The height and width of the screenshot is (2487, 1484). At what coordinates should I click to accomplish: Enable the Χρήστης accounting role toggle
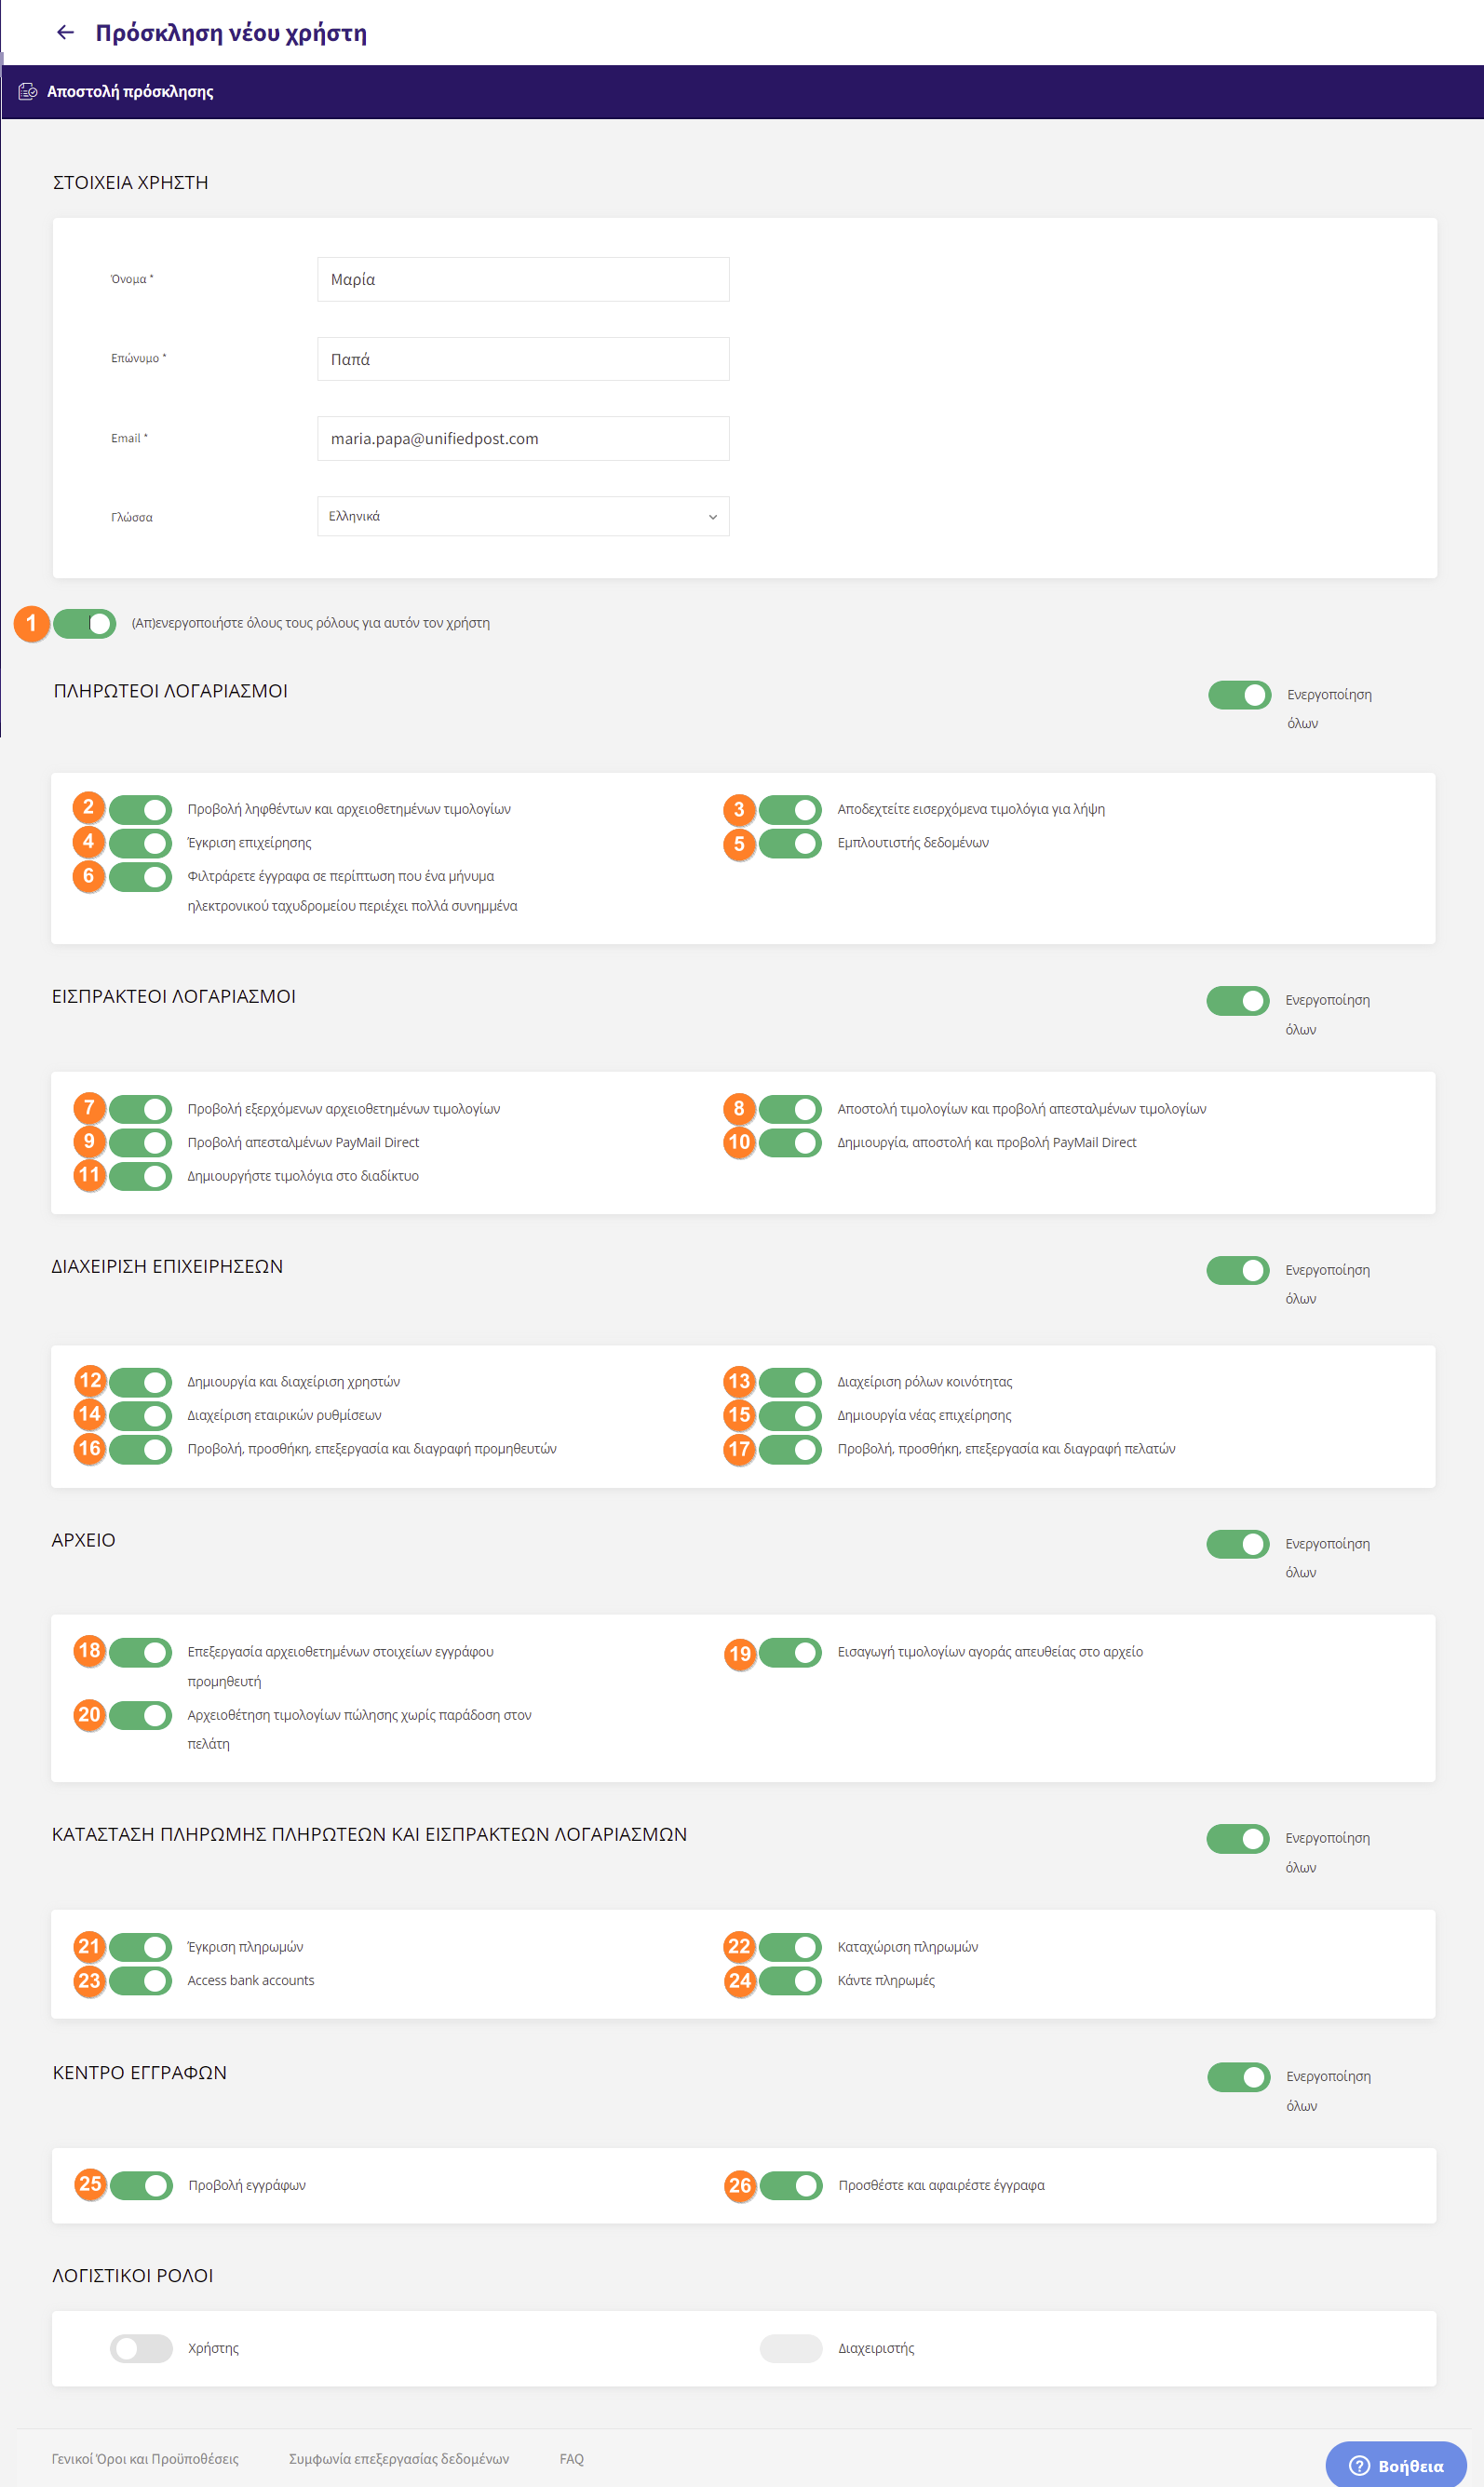[141, 2348]
